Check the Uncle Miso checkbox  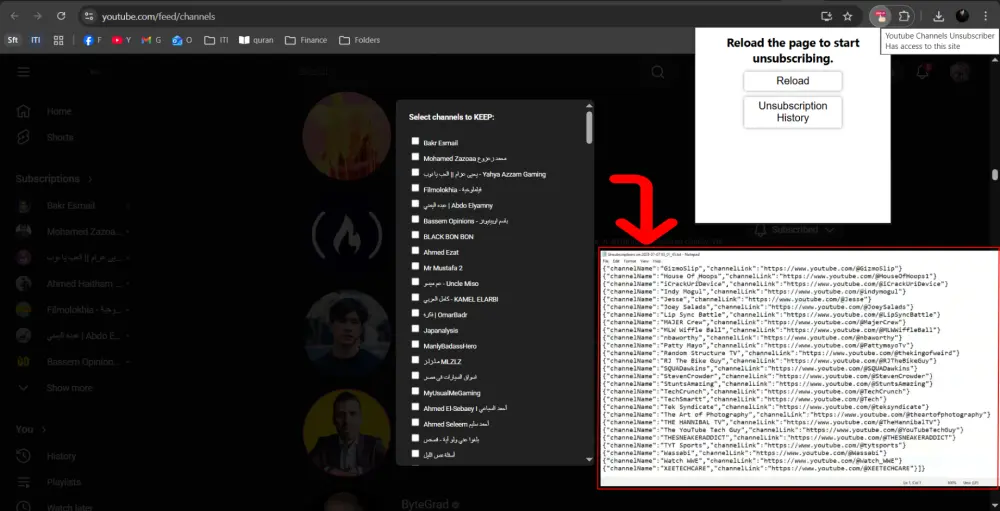[x=416, y=282]
